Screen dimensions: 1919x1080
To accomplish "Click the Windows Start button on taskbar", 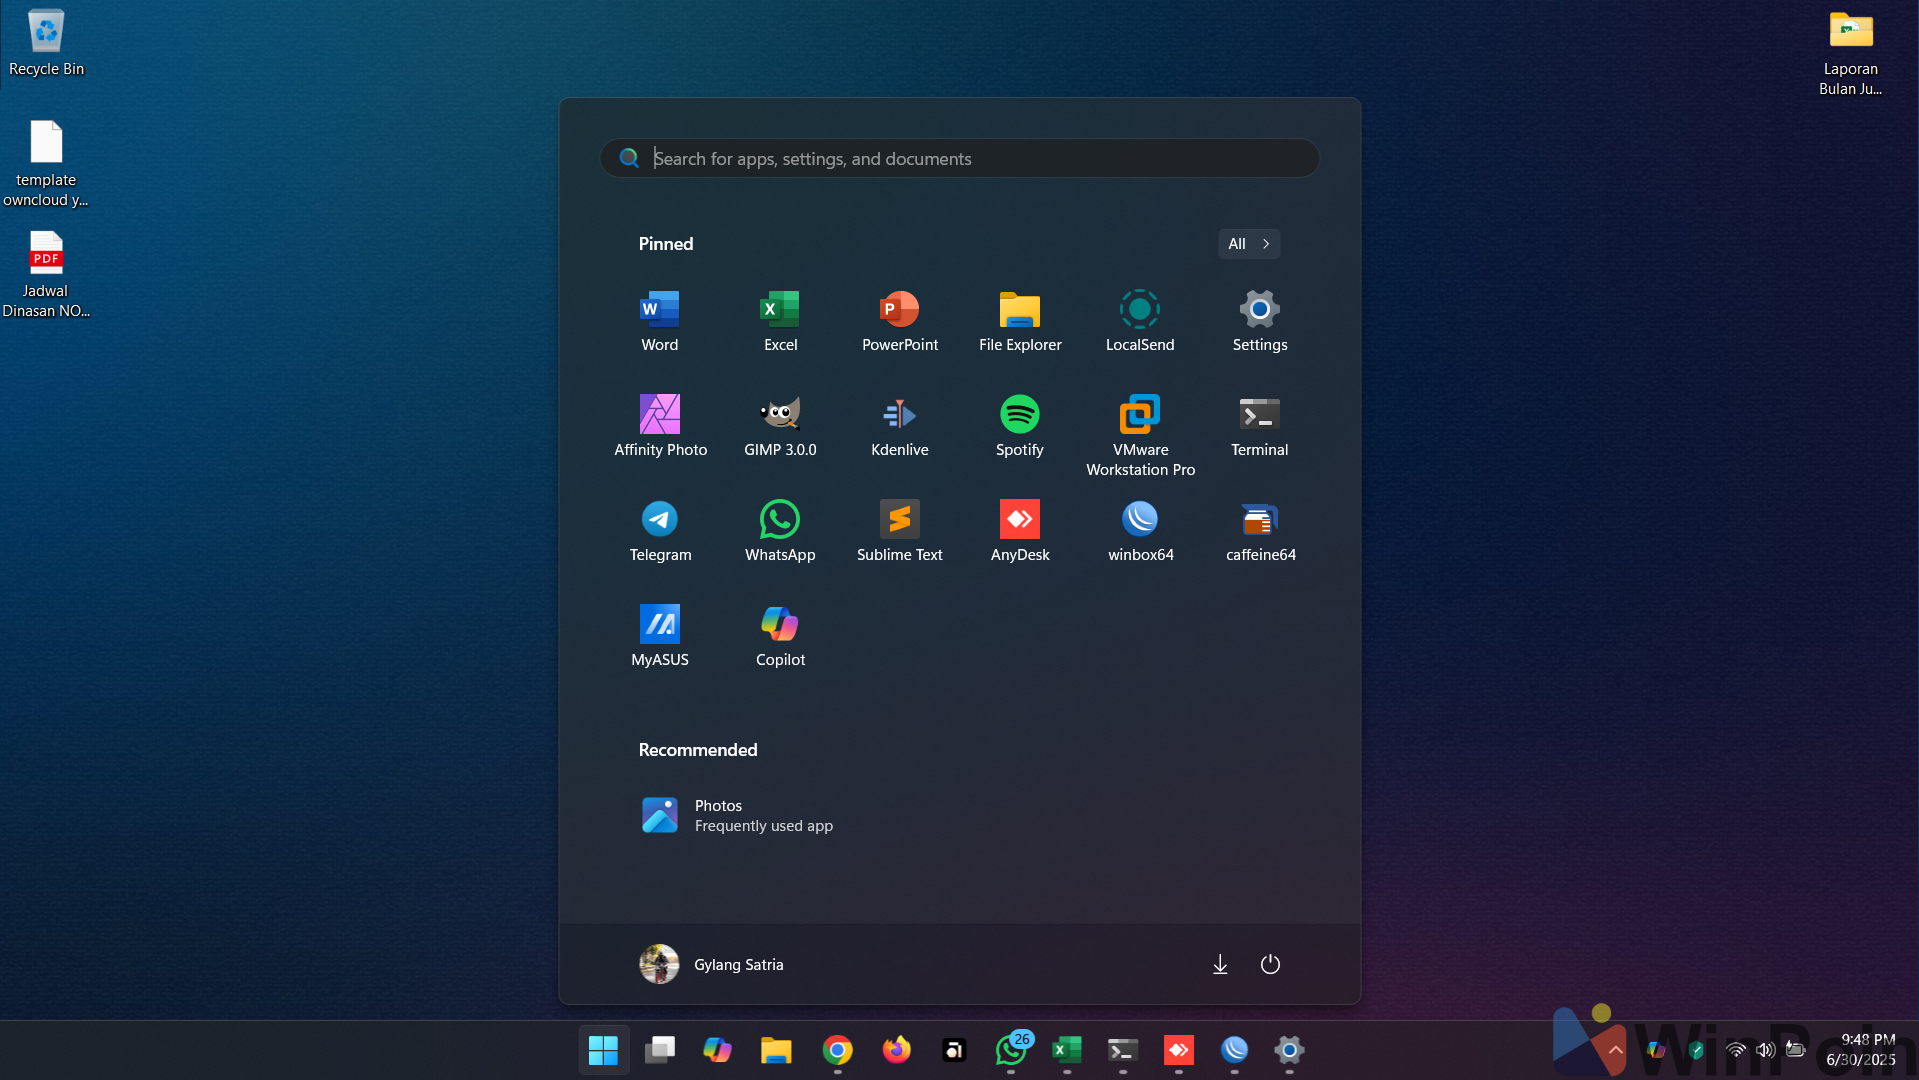I will coord(603,1050).
